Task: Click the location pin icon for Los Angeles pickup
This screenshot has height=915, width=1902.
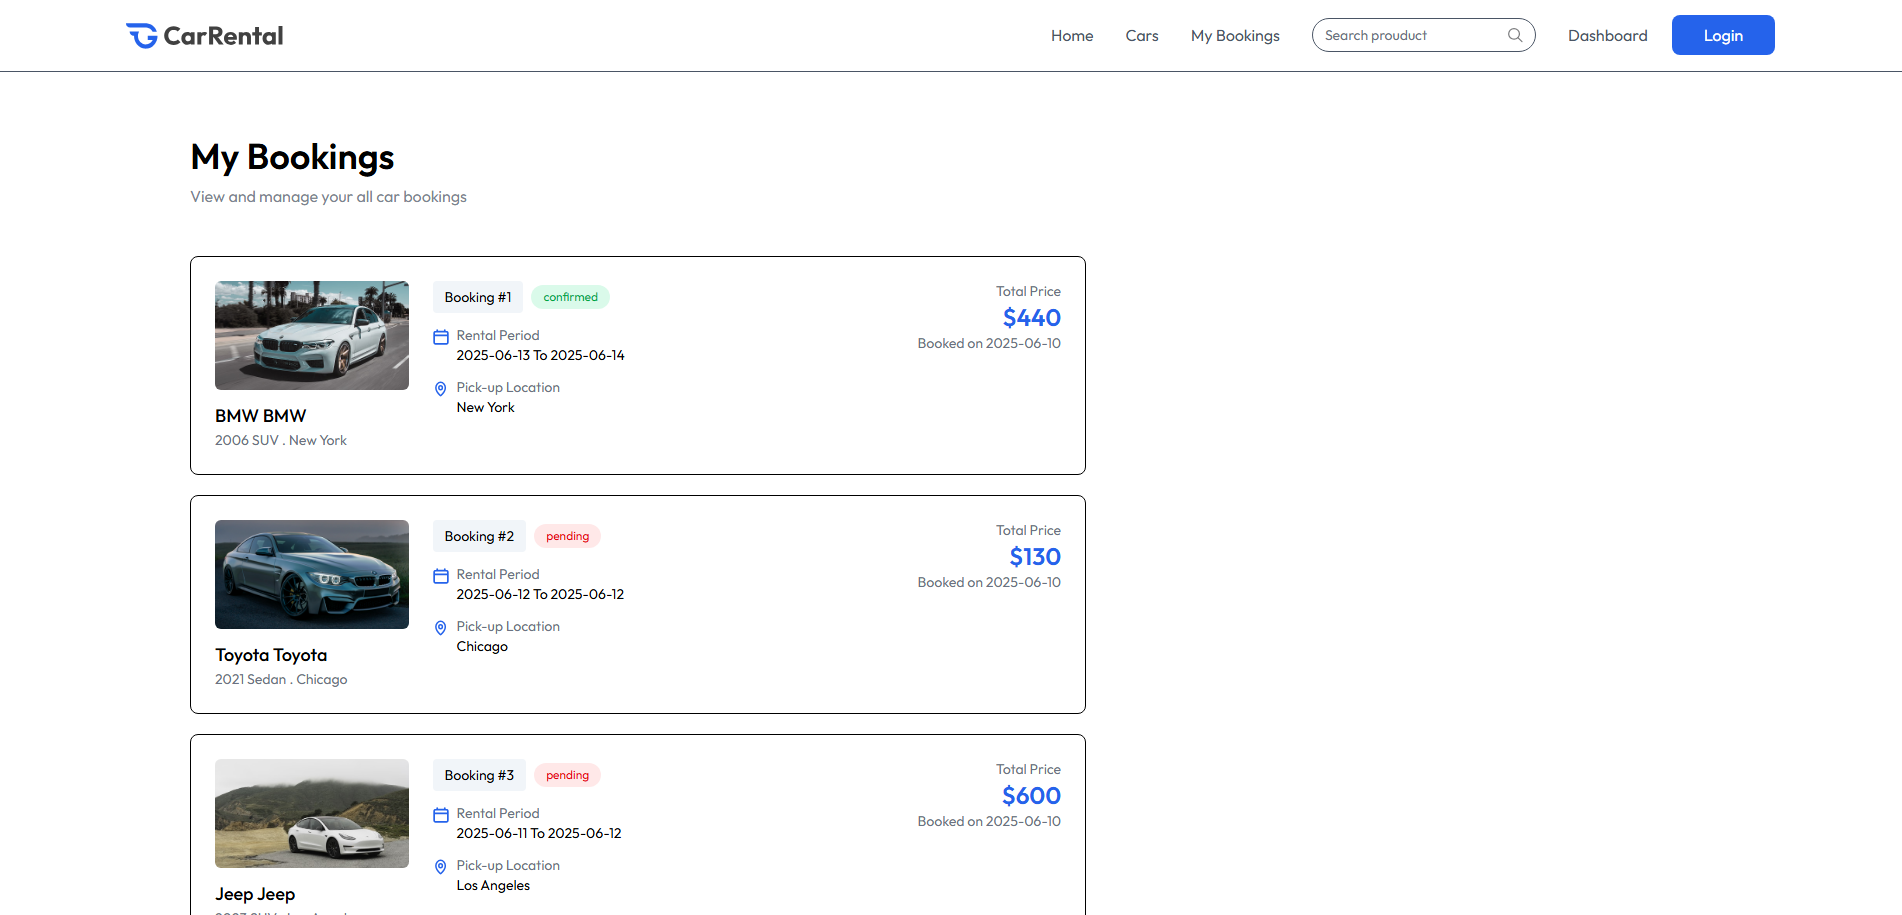Action: pyautogui.click(x=440, y=867)
